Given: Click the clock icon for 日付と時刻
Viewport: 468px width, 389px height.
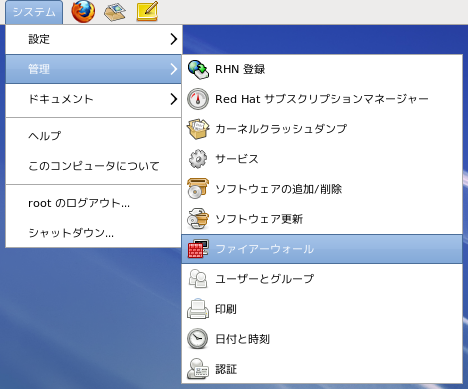Looking at the screenshot, I should point(198,339).
